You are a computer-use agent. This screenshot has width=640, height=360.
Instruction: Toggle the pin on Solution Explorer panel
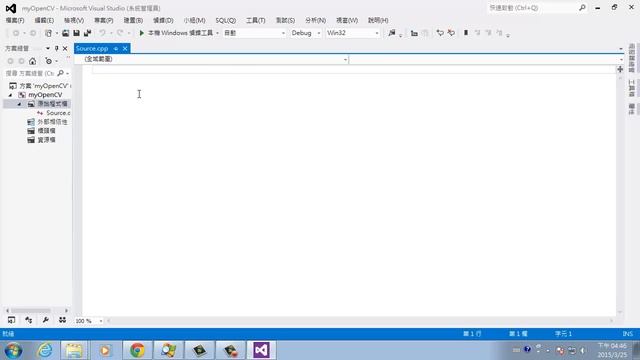pos(57,48)
